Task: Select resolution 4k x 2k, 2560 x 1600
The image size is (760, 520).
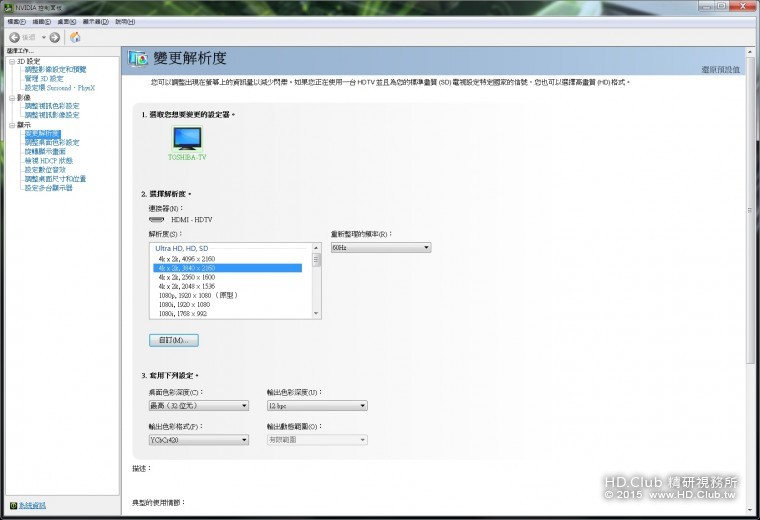Action: 228,277
